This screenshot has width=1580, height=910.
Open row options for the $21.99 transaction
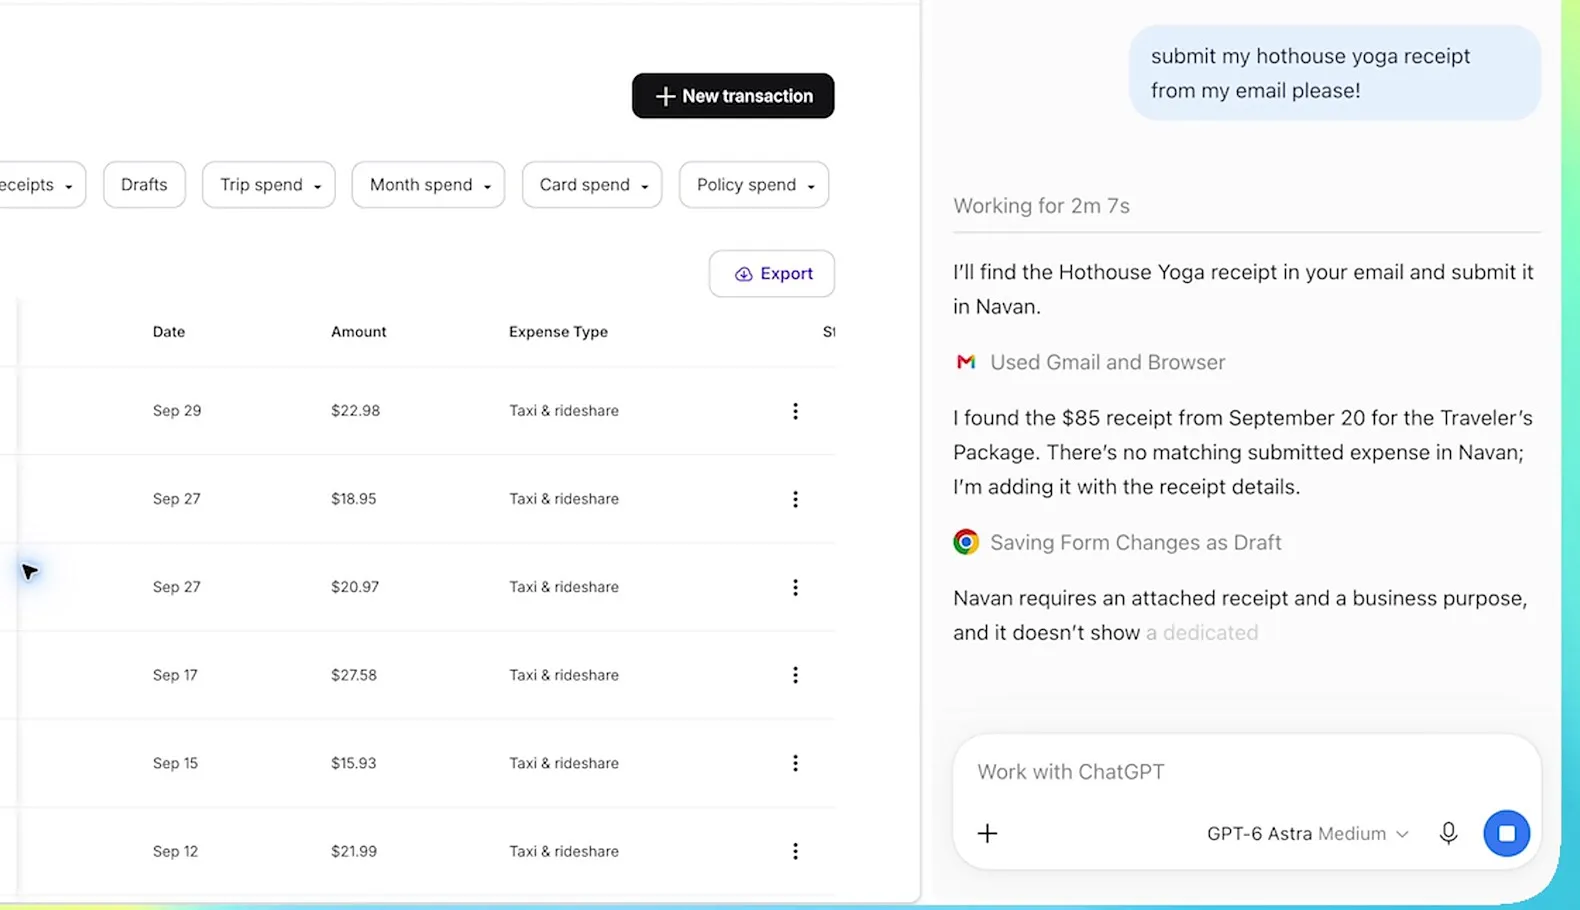pyautogui.click(x=795, y=851)
